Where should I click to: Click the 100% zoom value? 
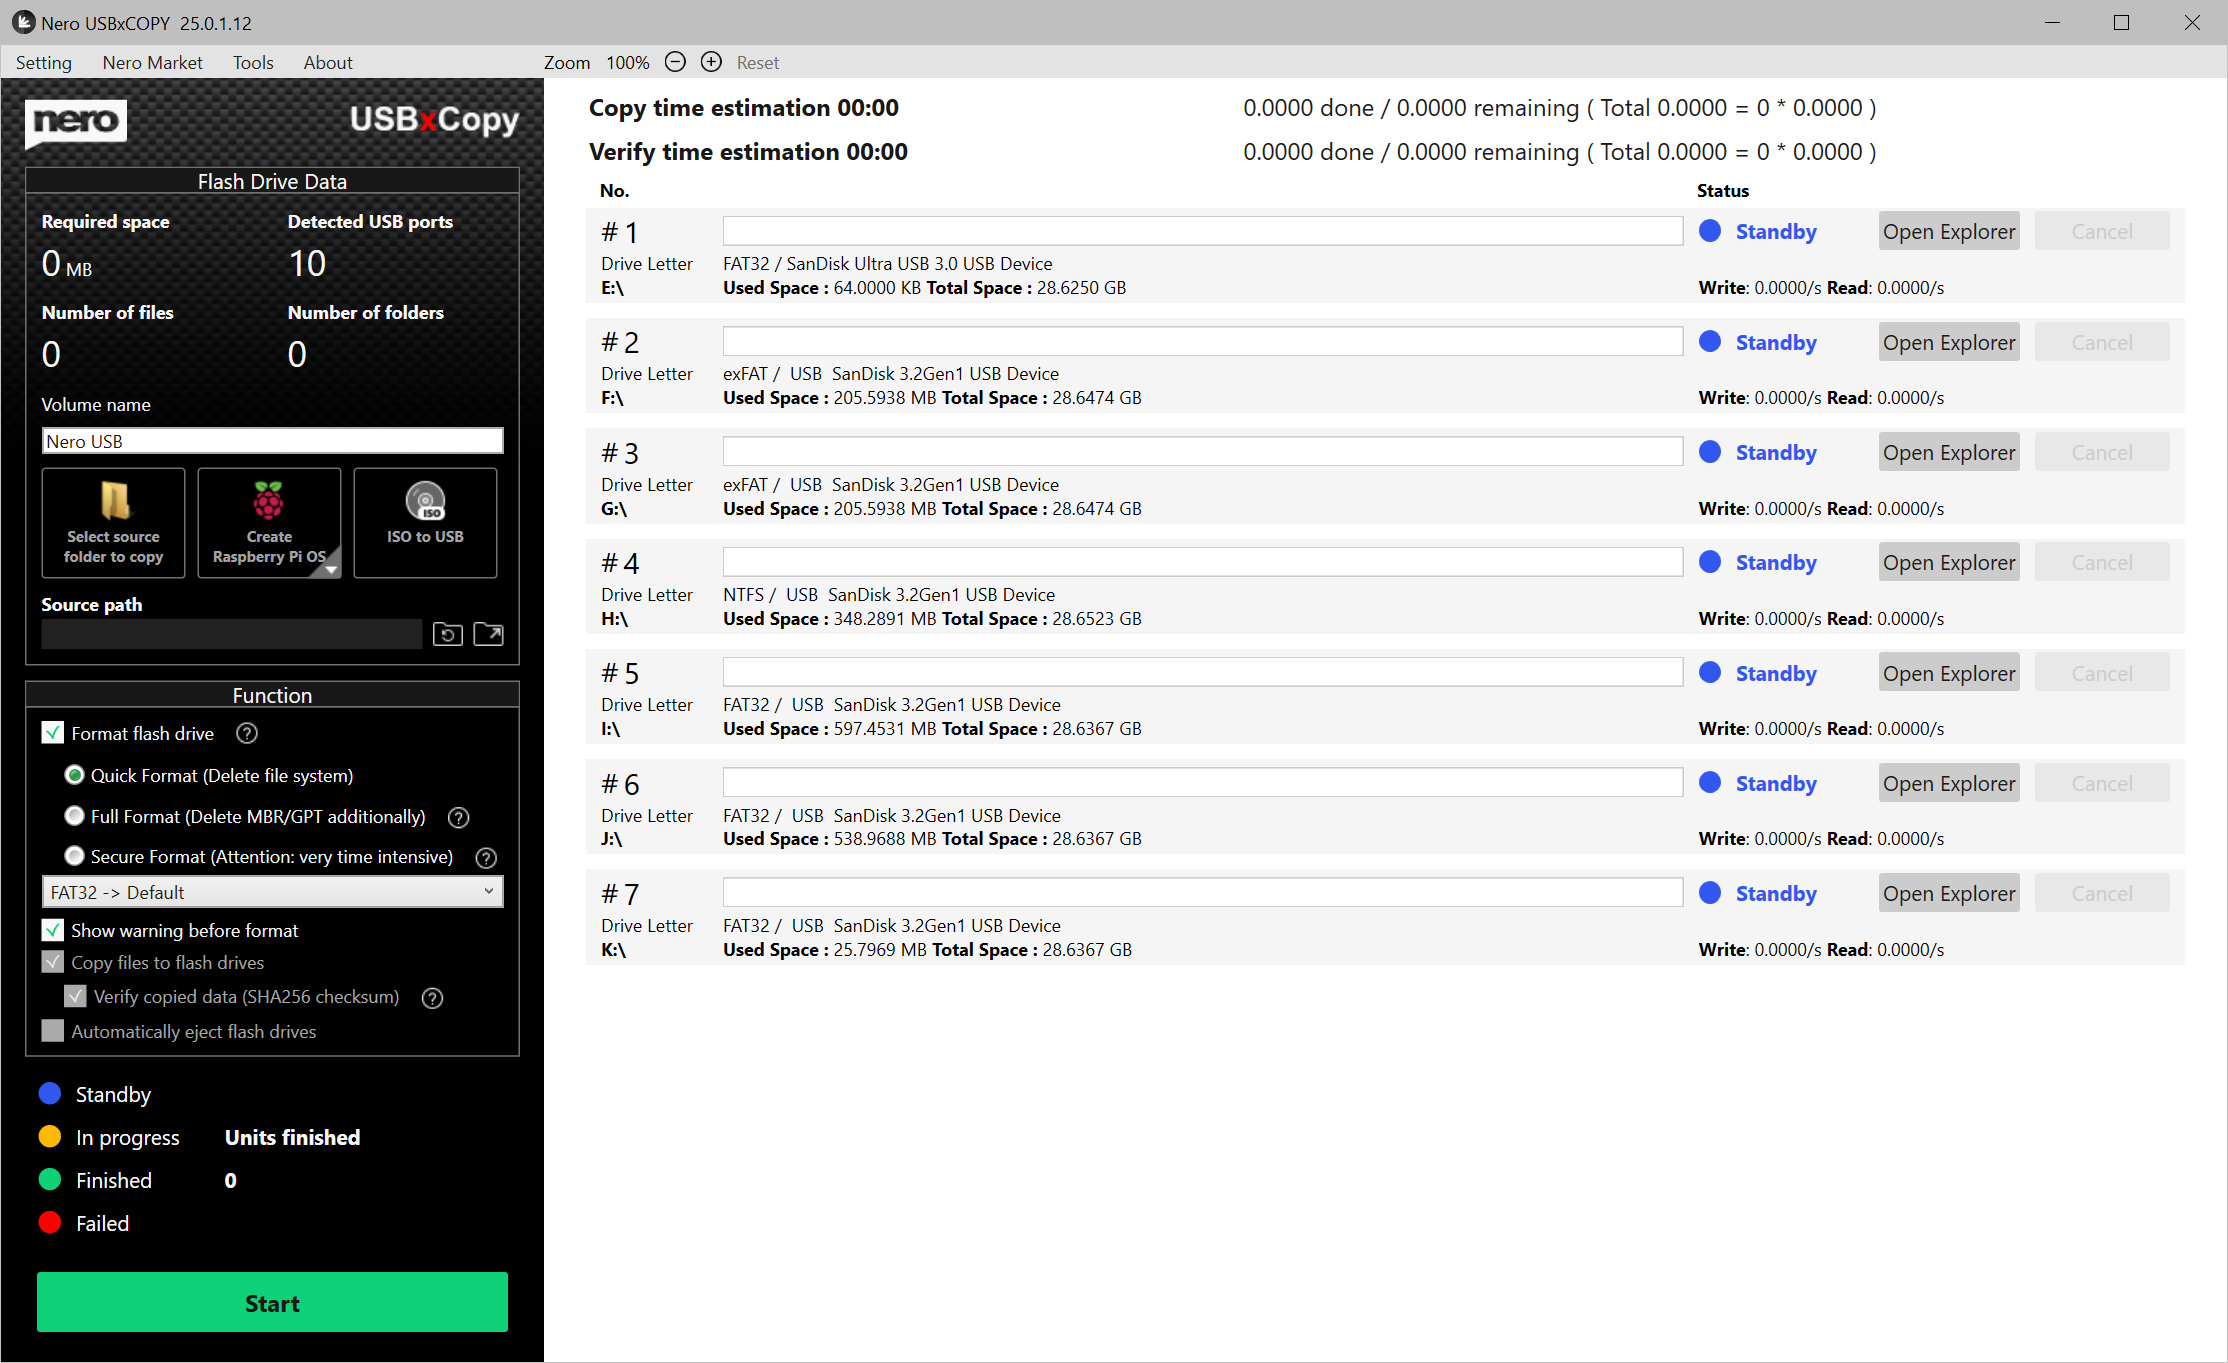point(628,62)
